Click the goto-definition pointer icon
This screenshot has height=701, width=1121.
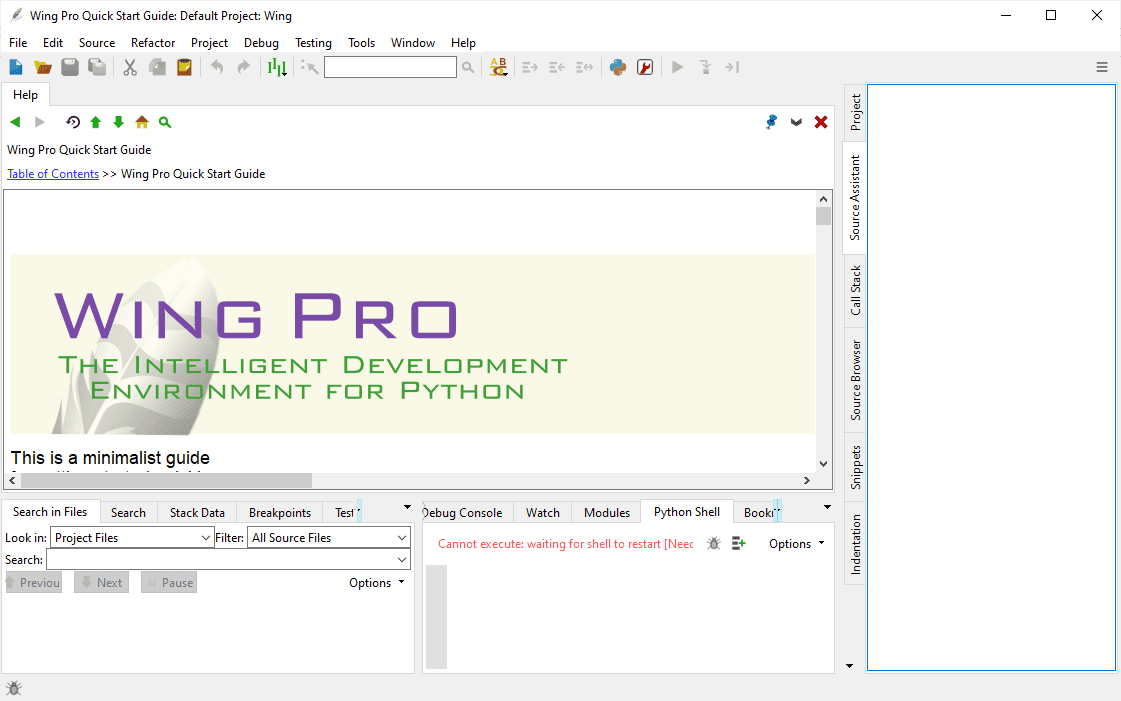click(310, 67)
